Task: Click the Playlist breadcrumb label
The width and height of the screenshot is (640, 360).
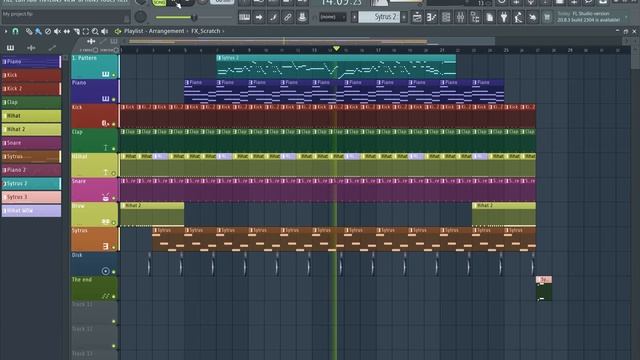Action: [x=133, y=31]
